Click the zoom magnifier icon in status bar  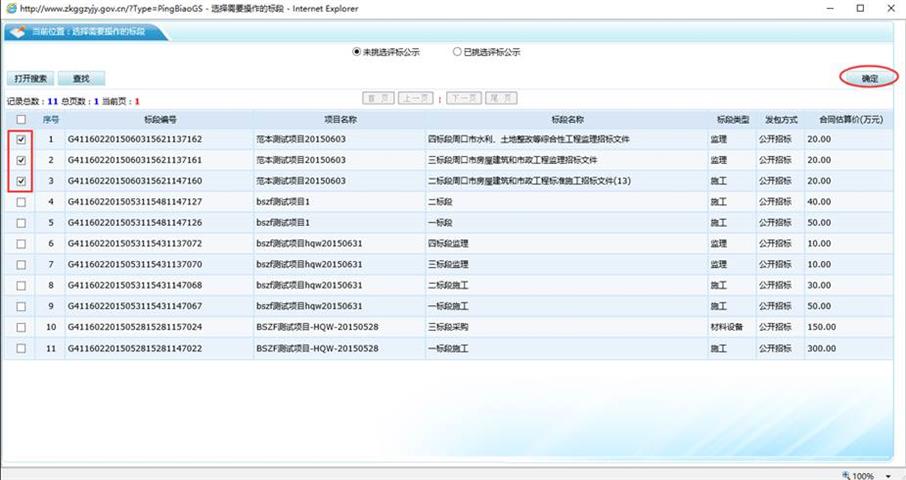[x=847, y=474]
